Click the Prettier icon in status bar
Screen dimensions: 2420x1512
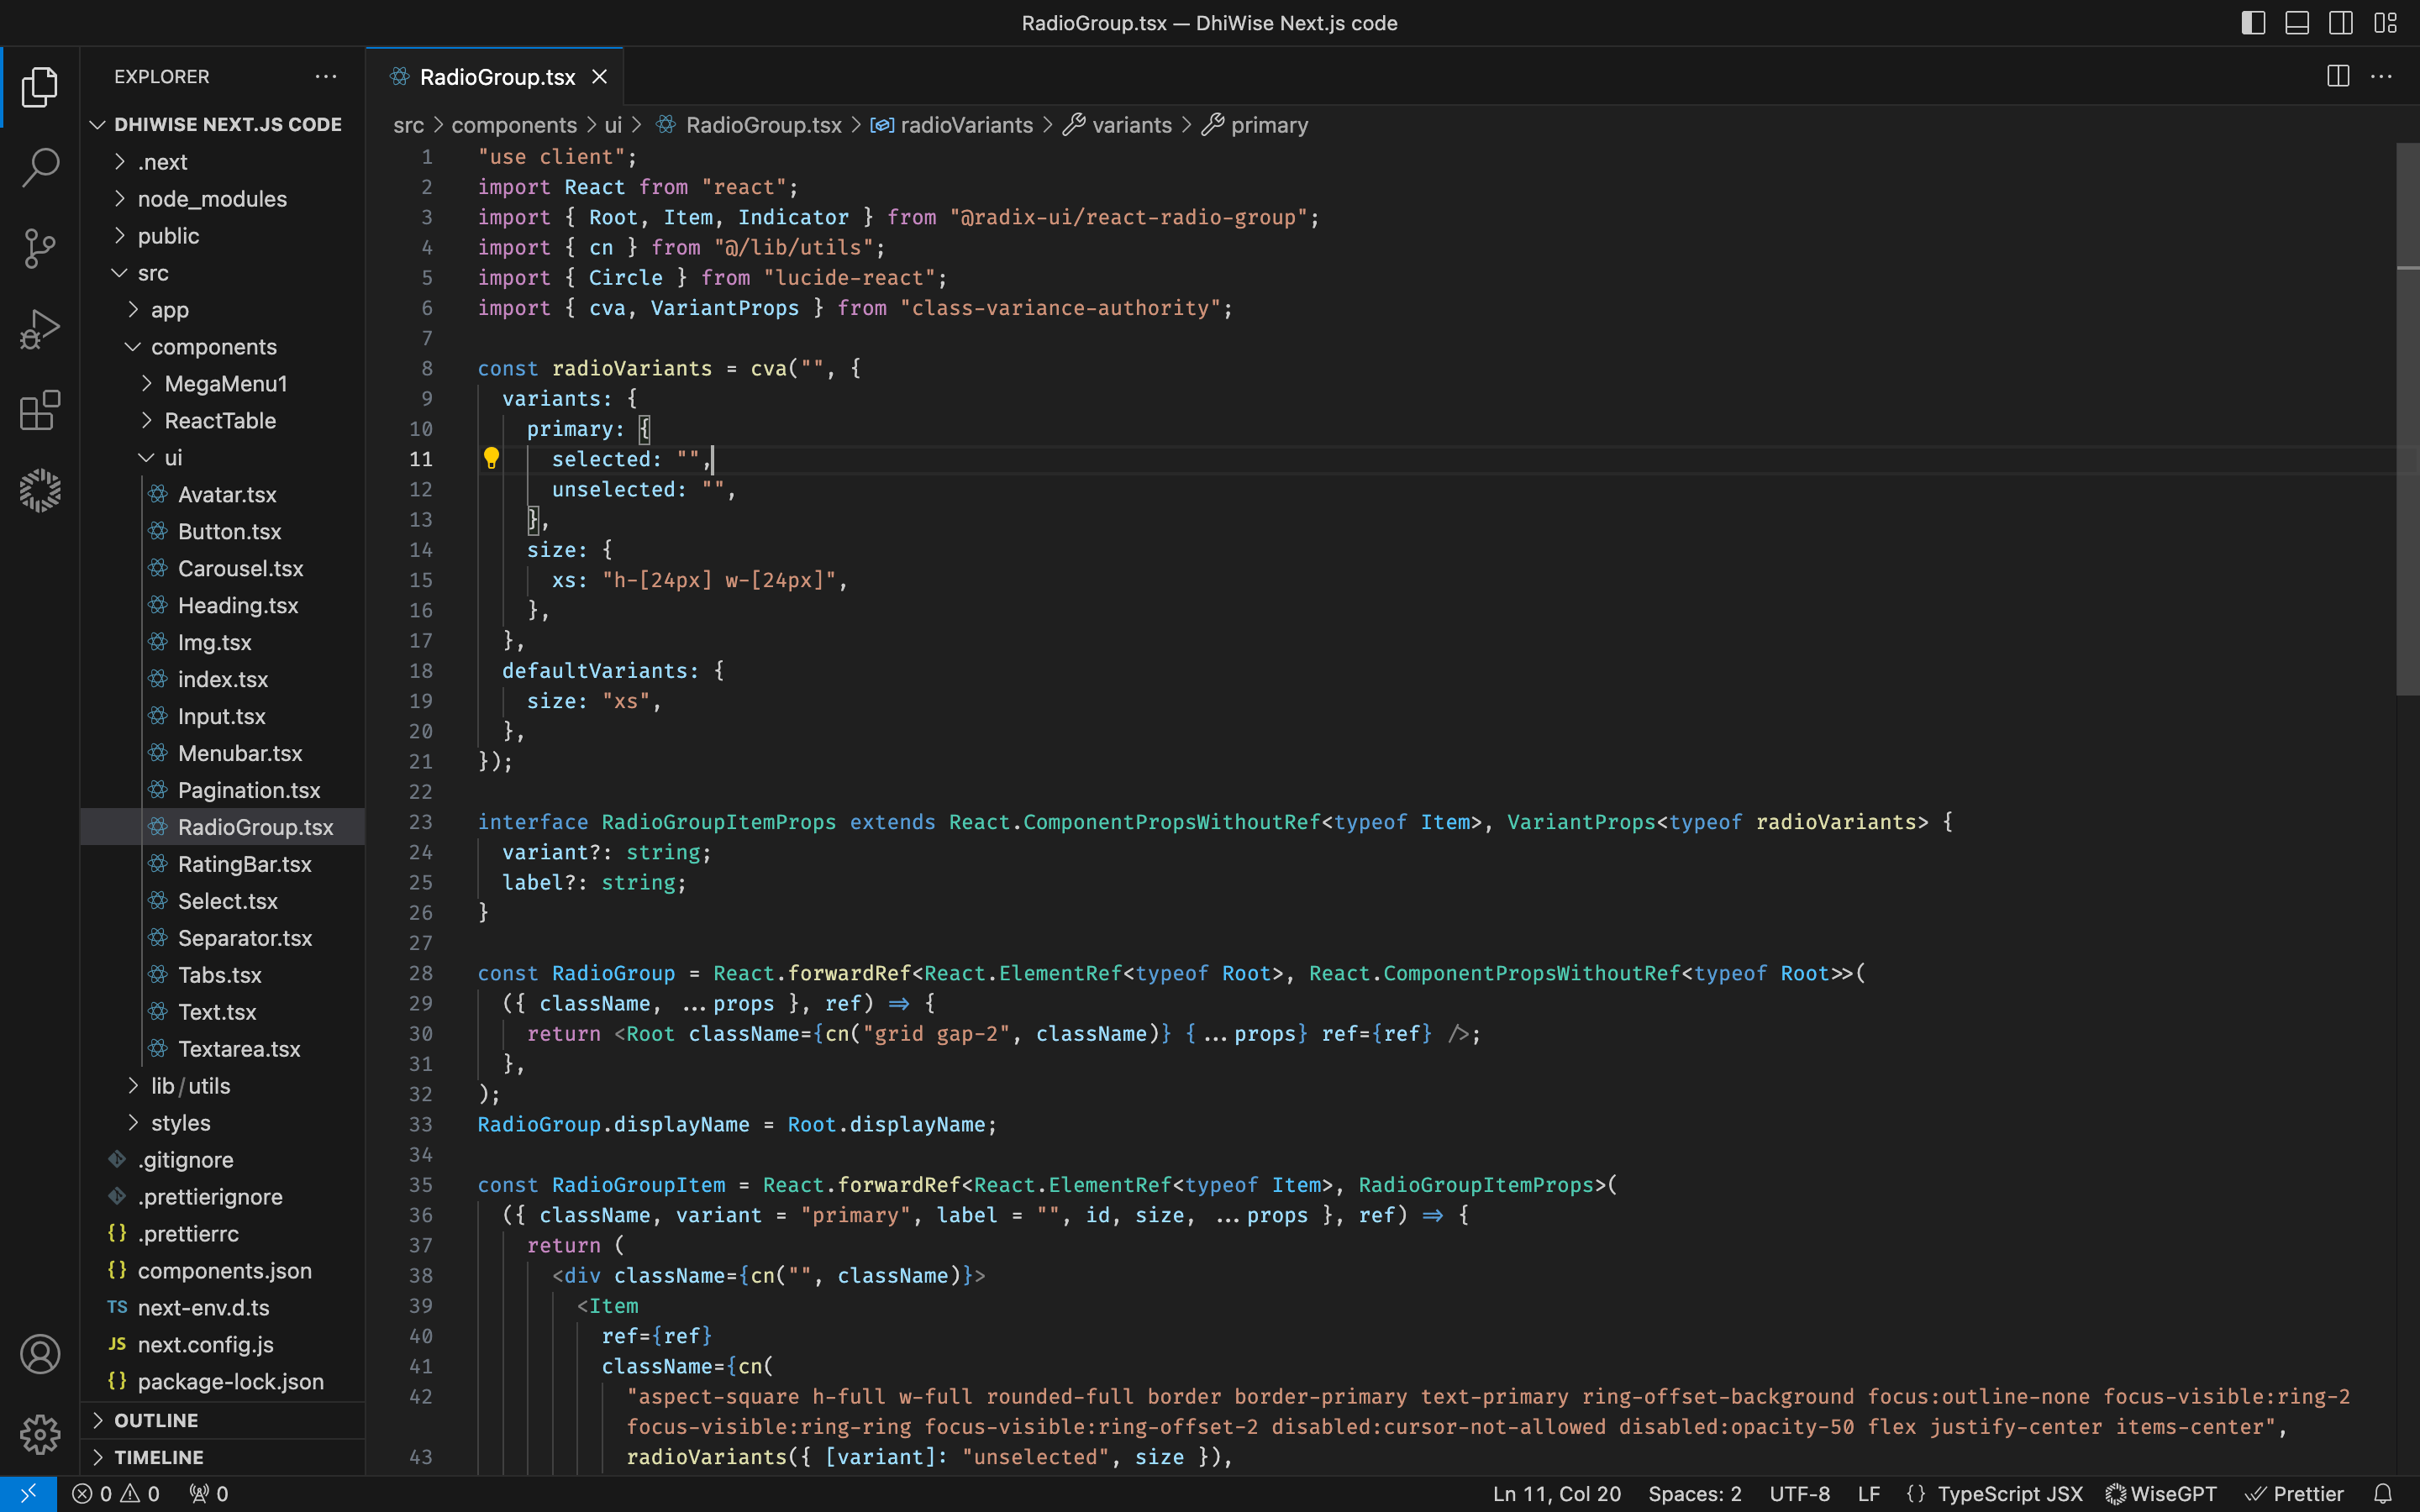pyautogui.click(x=2300, y=1493)
